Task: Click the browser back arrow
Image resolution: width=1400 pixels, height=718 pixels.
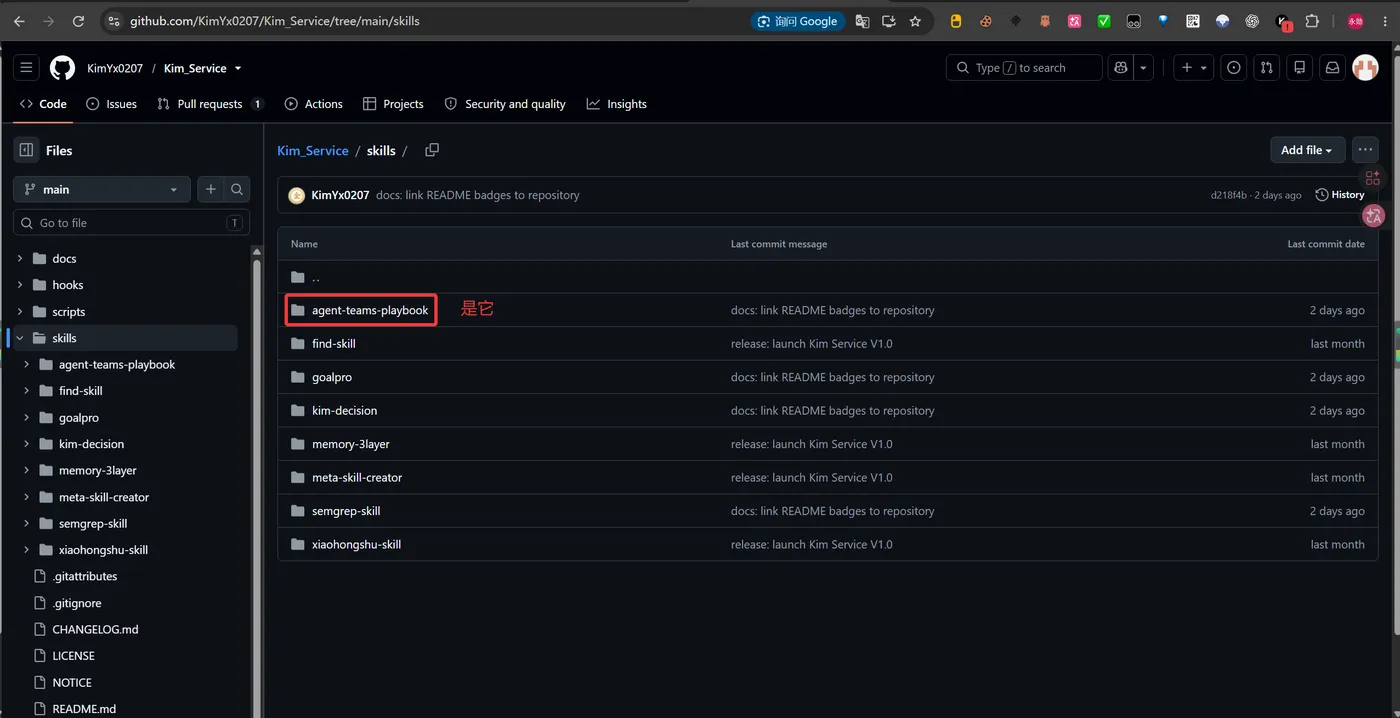Action: coord(19,21)
